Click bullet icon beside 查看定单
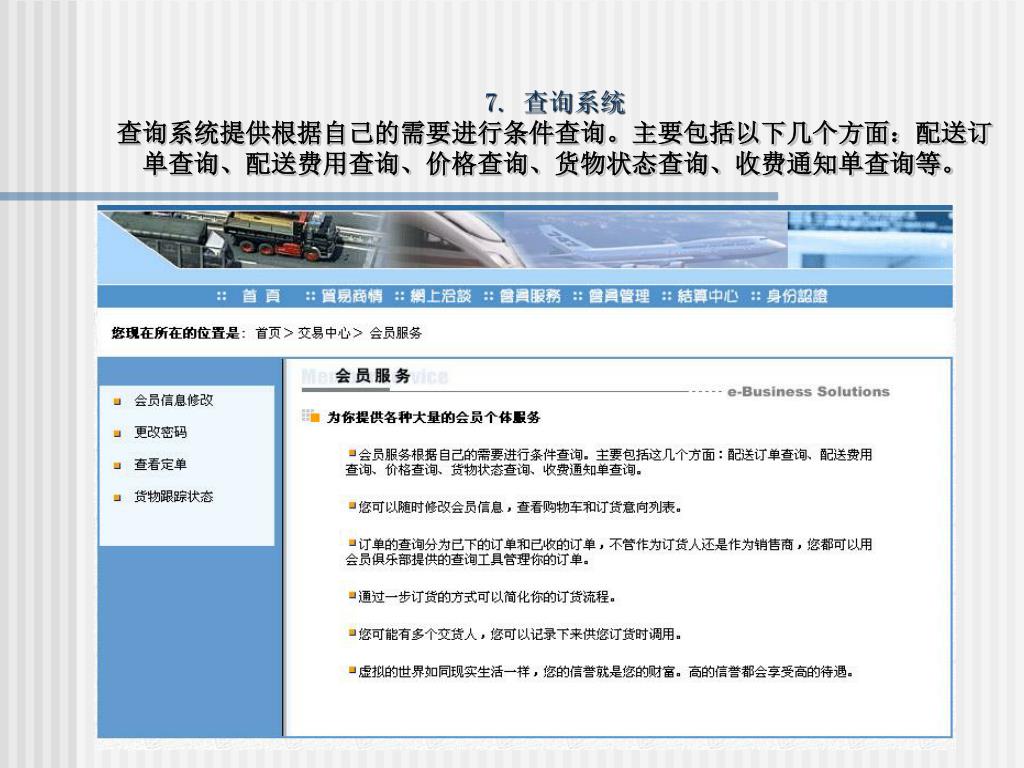Screen dimensions: 1024x768 click(118, 466)
